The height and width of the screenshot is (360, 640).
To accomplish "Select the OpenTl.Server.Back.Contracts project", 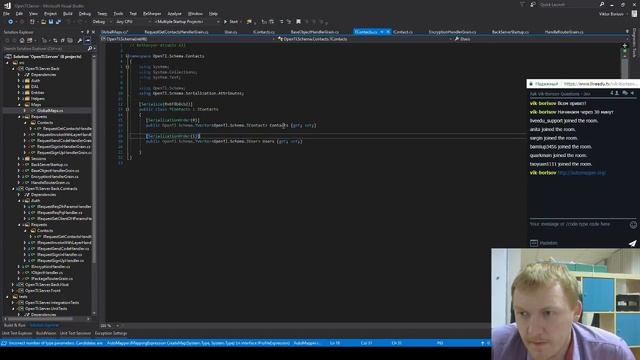I will pos(51,189).
